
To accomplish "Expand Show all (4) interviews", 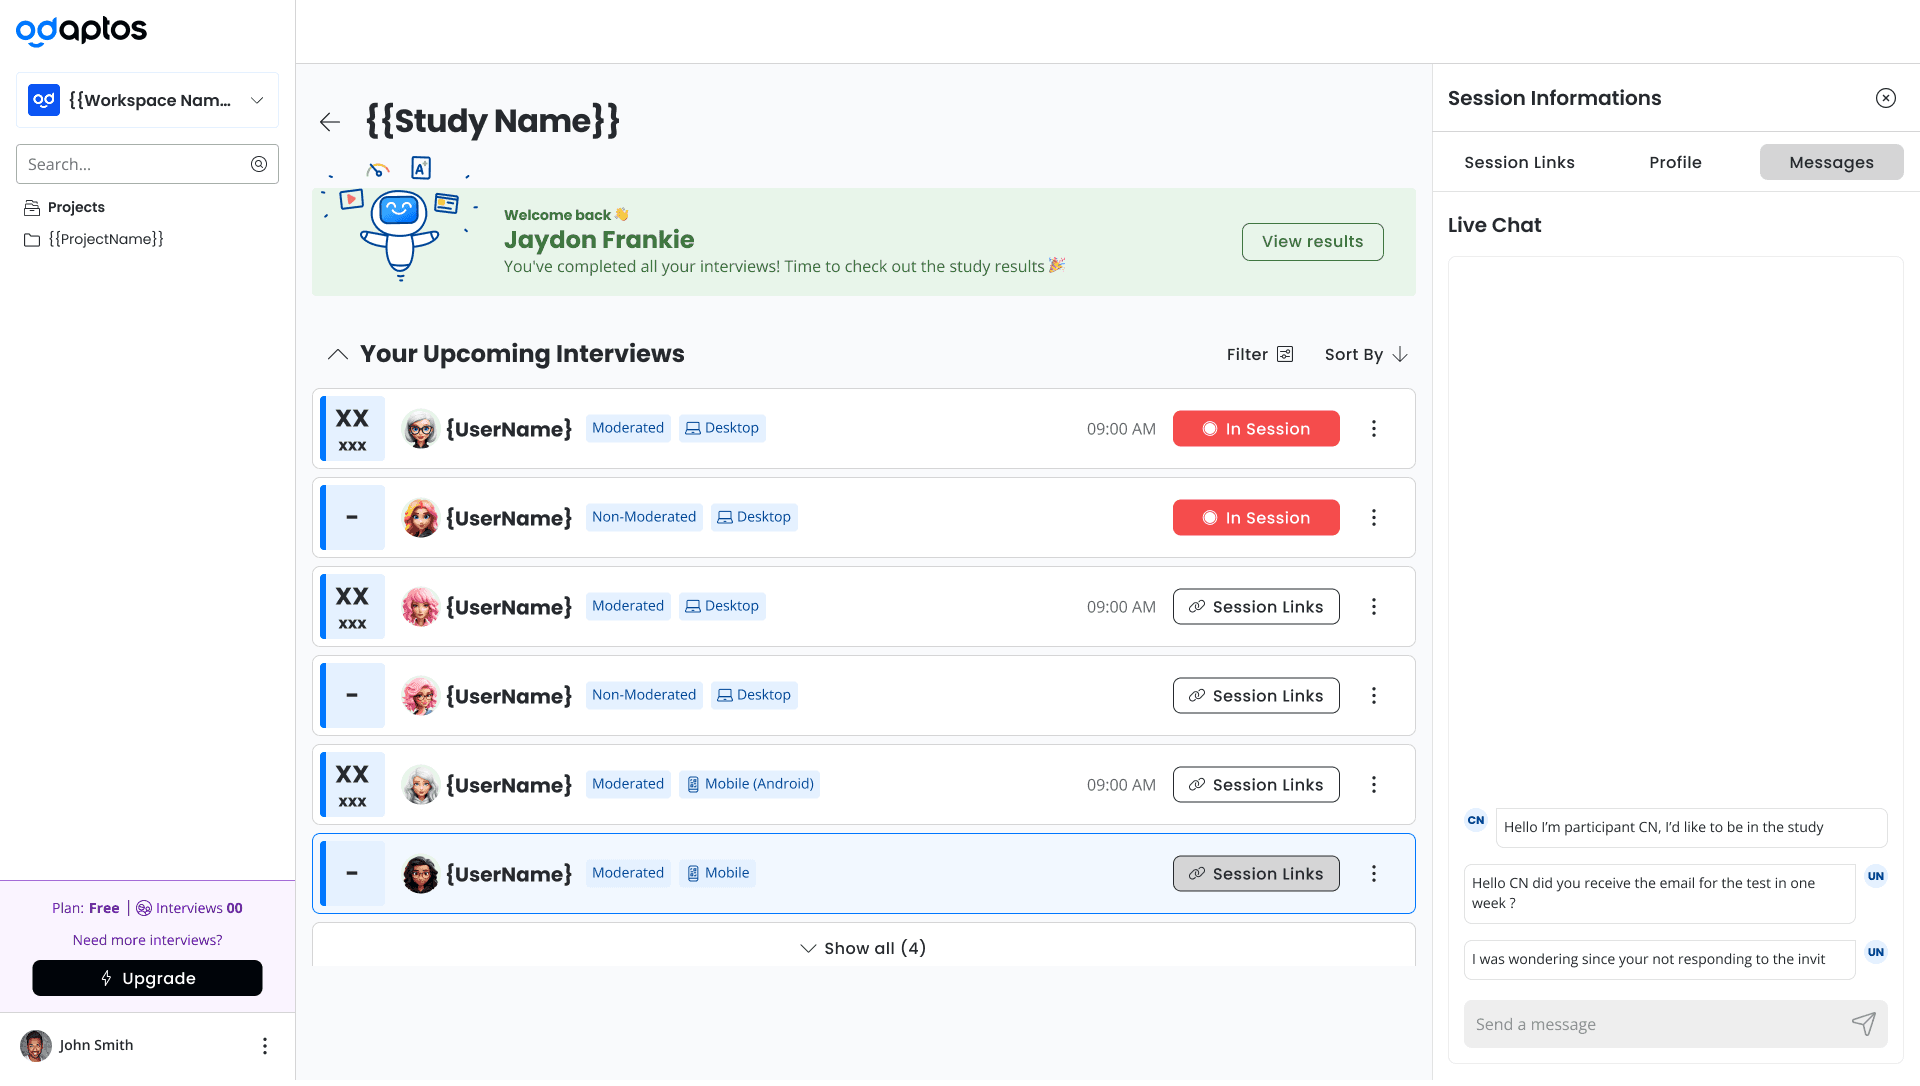I will coord(864,948).
